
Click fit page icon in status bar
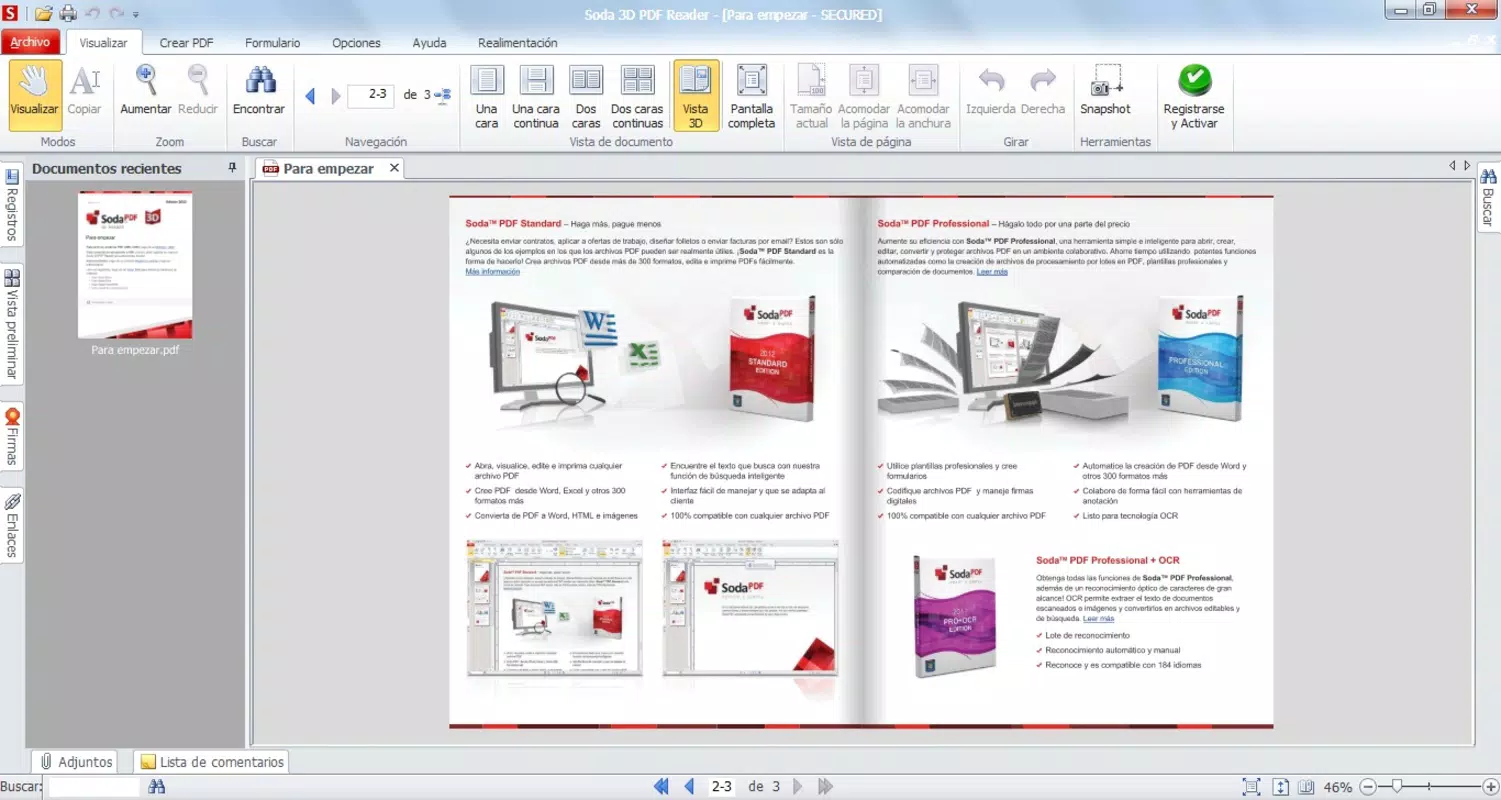tap(1251, 787)
